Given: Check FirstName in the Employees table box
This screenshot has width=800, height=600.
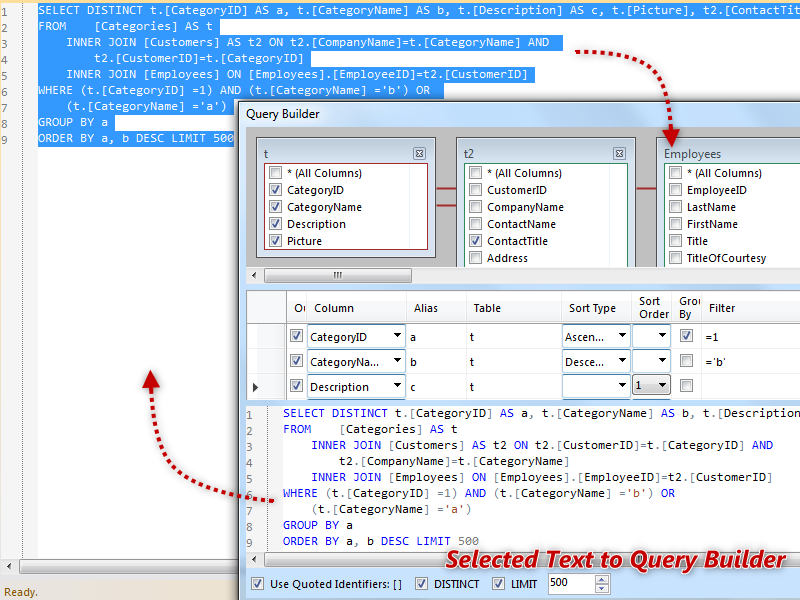Looking at the screenshot, I should pyautogui.click(x=676, y=224).
